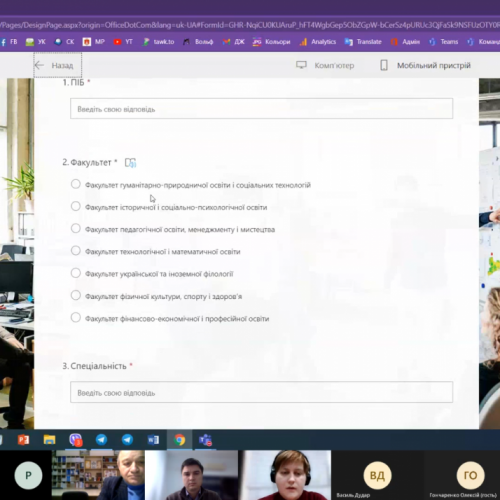
Task: Open the УК bookmark
Action: click(x=36, y=42)
